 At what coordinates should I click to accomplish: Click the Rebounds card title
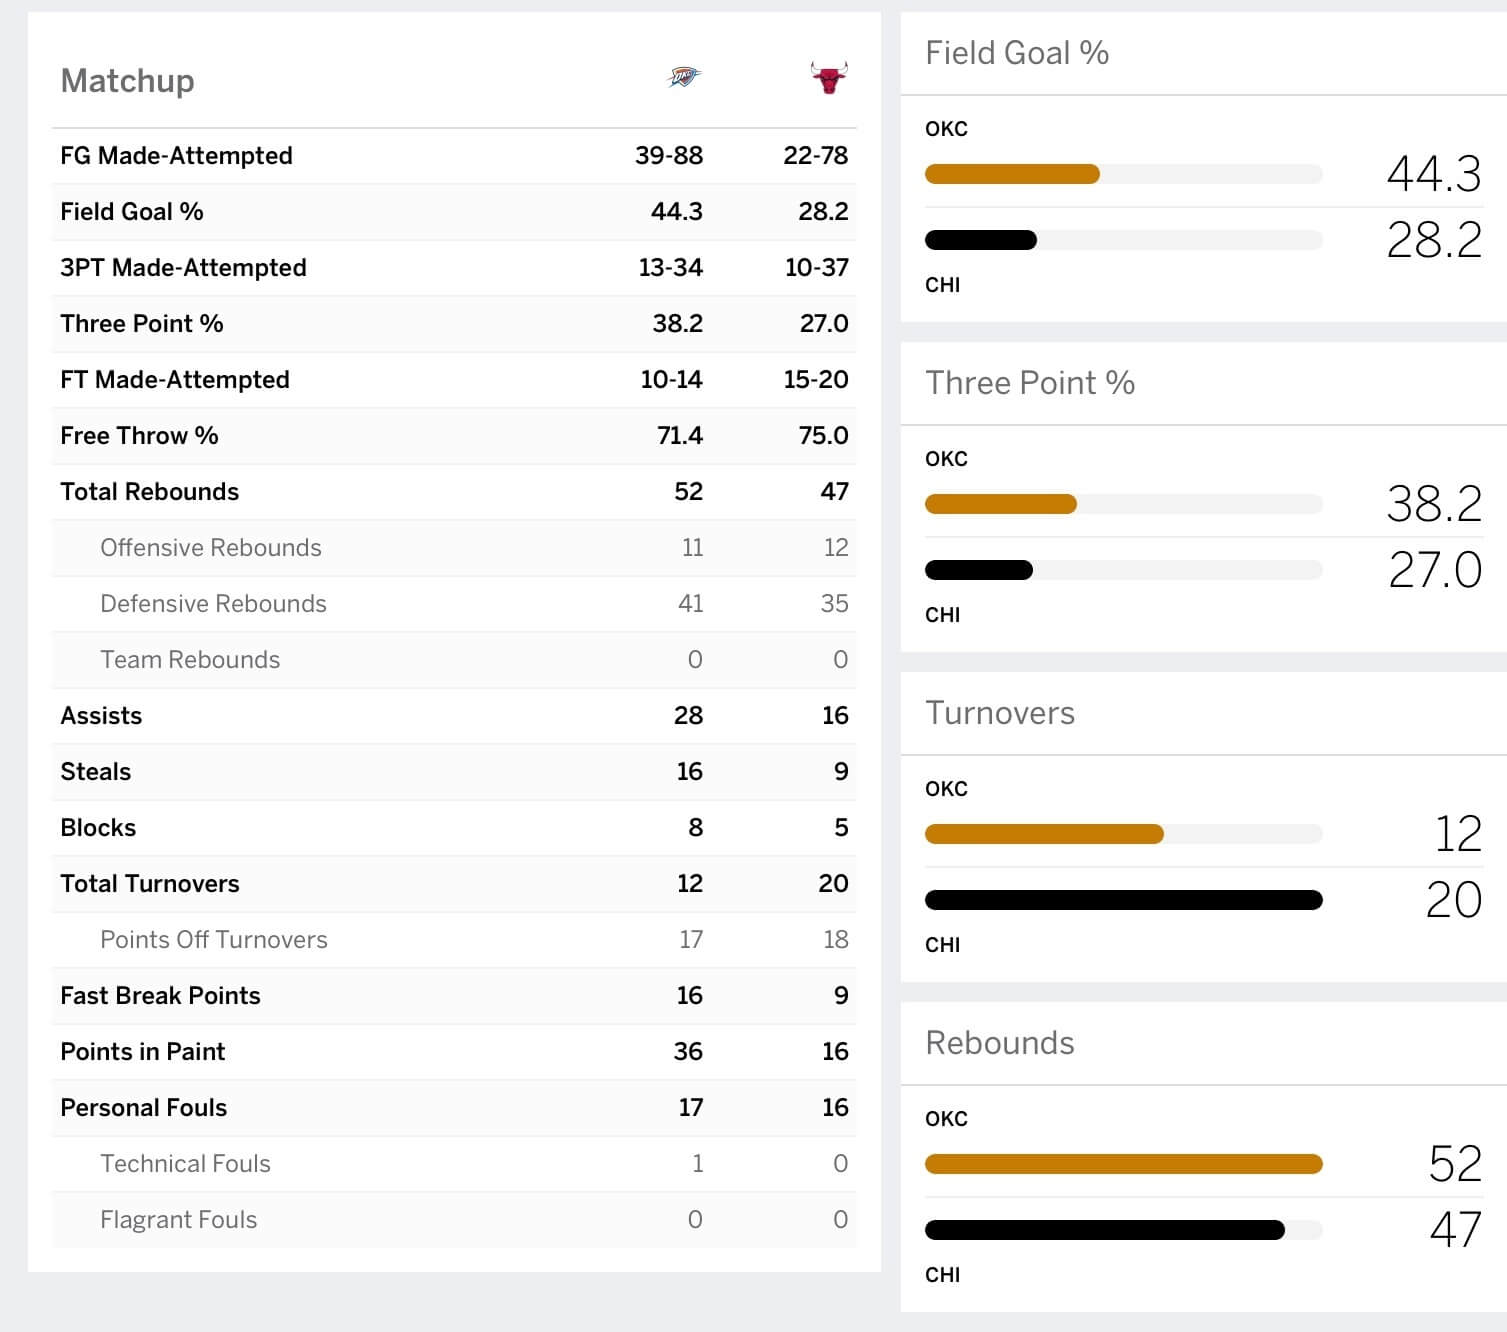(999, 1043)
